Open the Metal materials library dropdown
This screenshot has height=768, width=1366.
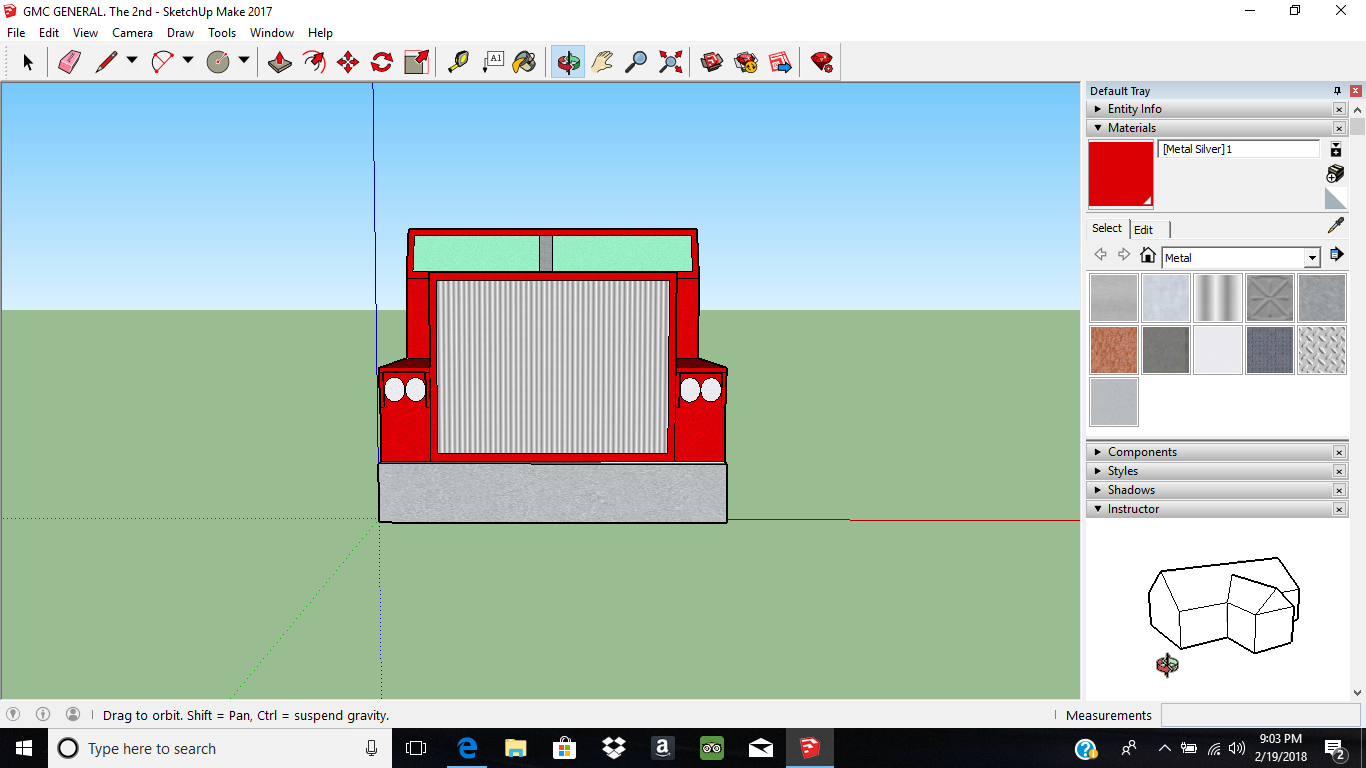(1312, 258)
